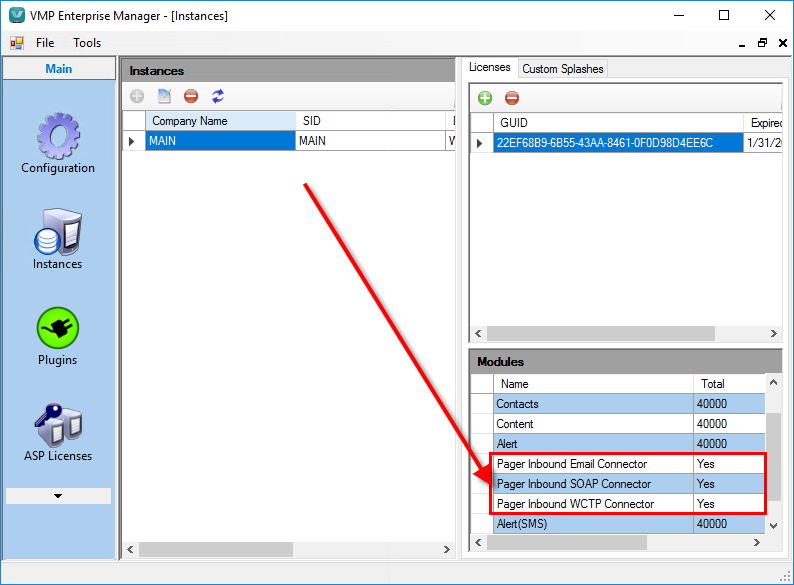This screenshot has height=585, width=794.
Task: Remove license with red minus icon
Action: click(512, 98)
